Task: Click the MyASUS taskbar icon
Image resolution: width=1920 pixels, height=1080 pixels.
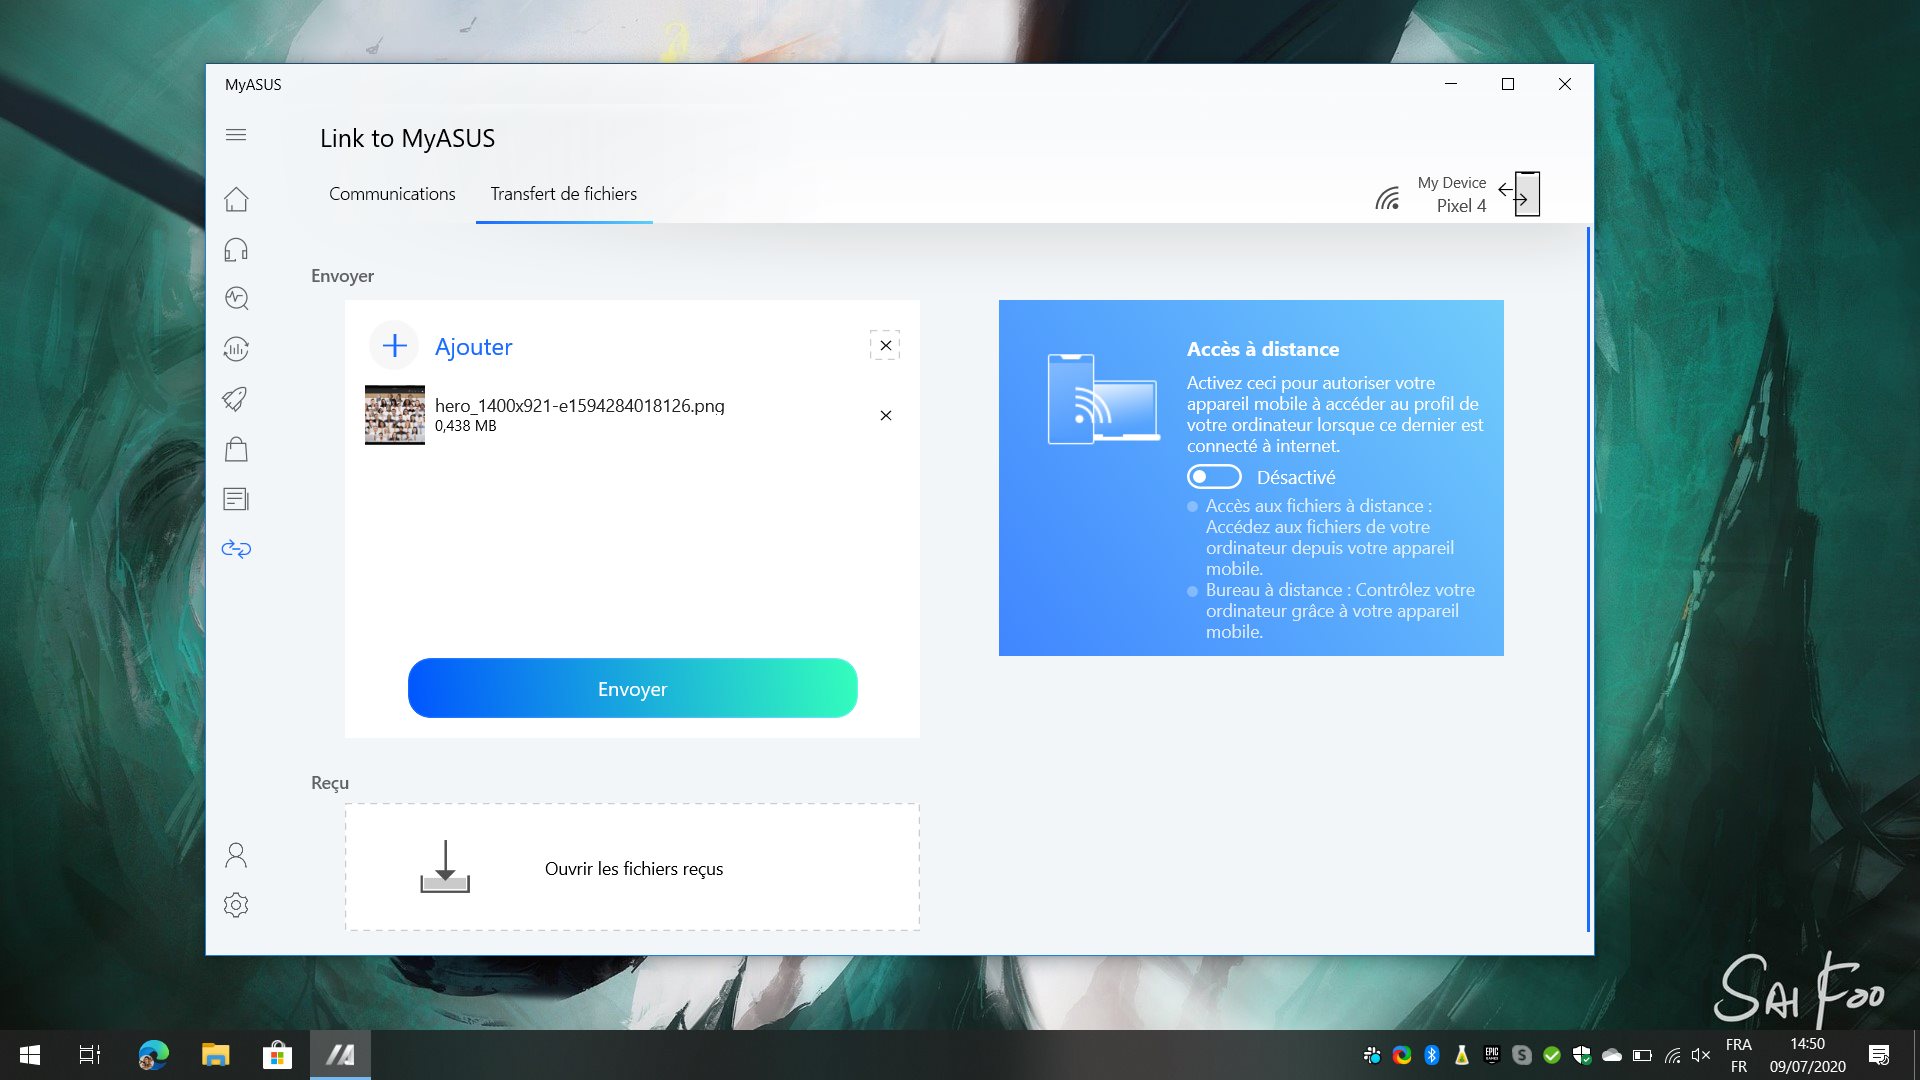Action: [340, 1055]
